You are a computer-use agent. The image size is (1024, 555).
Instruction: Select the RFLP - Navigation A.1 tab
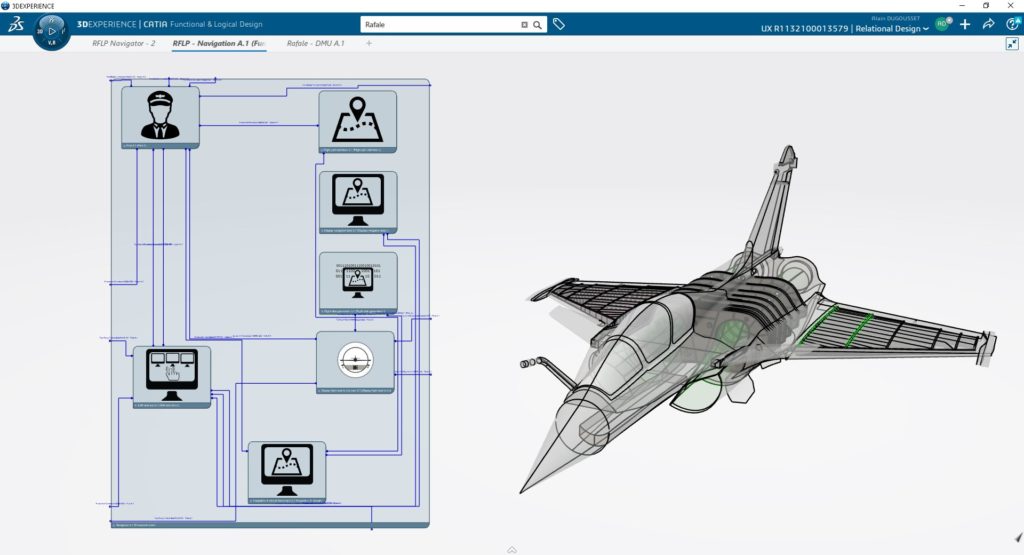click(x=219, y=43)
